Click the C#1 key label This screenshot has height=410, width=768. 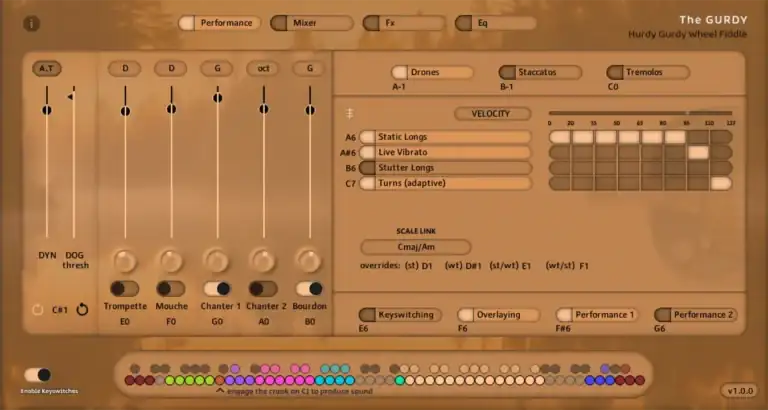(60, 310)
